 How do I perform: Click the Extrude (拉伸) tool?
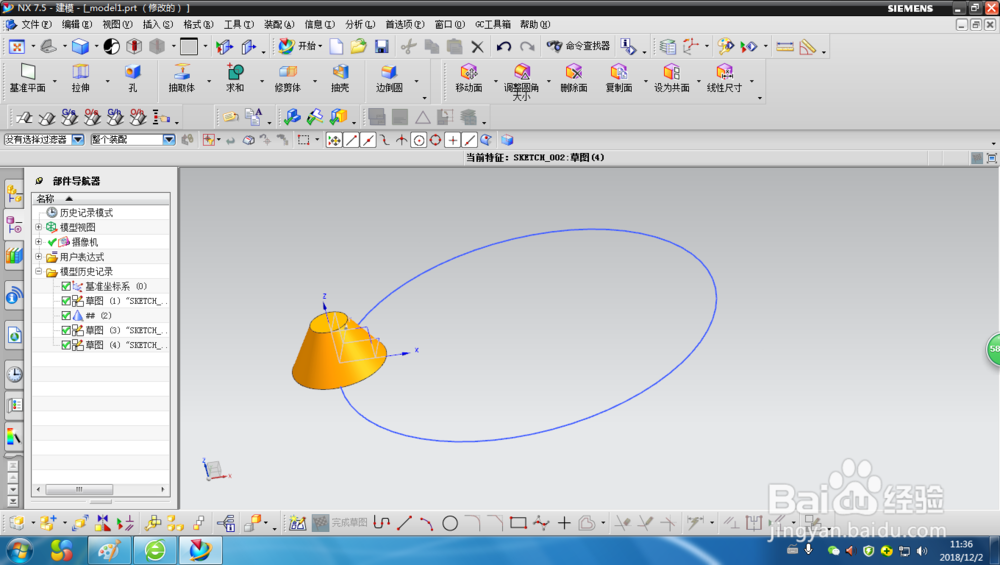click(80, 78)
